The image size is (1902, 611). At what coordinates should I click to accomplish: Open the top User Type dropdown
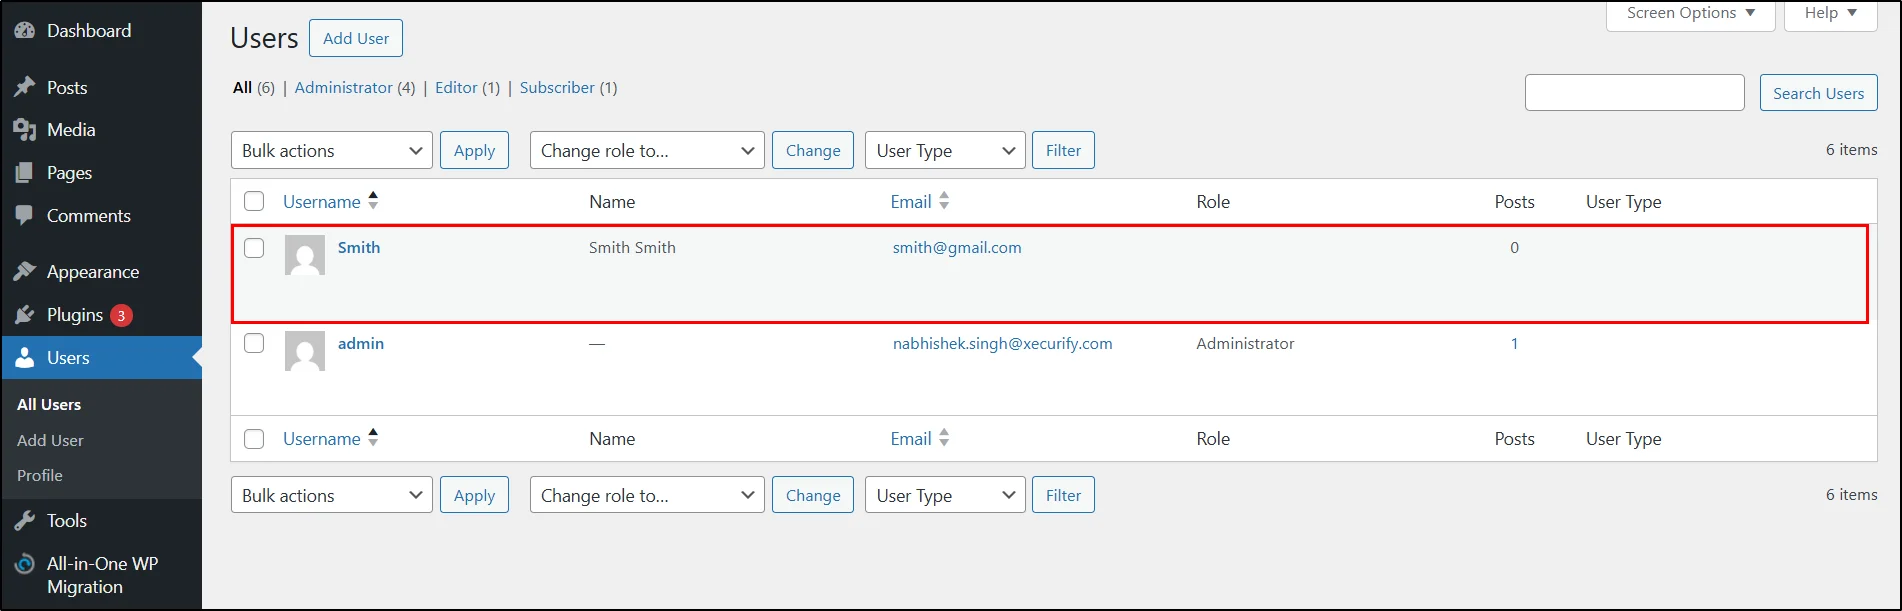click(945, 151)
